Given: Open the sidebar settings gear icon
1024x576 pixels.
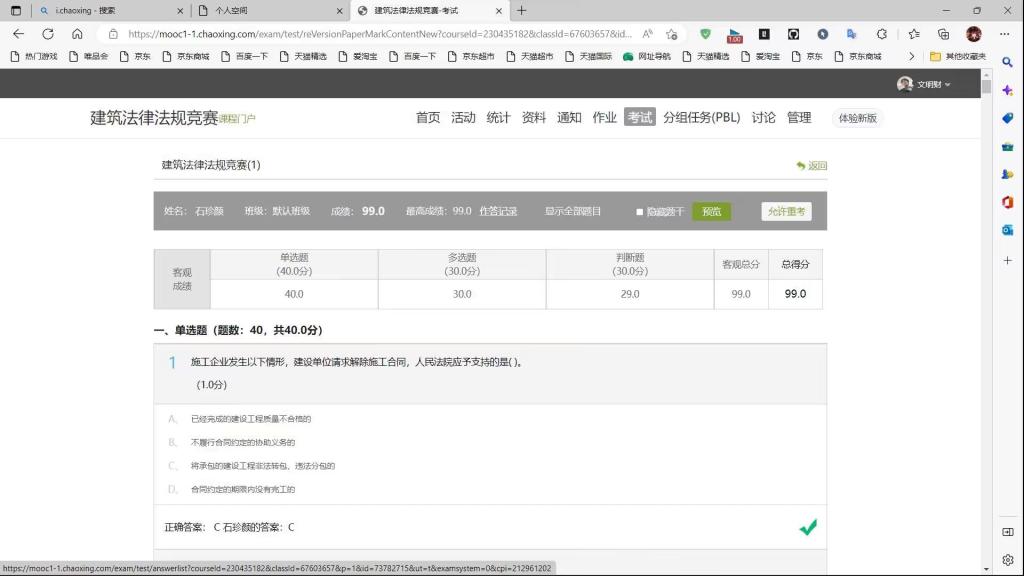Looking at the screenshot, I should coord(1007,560).
